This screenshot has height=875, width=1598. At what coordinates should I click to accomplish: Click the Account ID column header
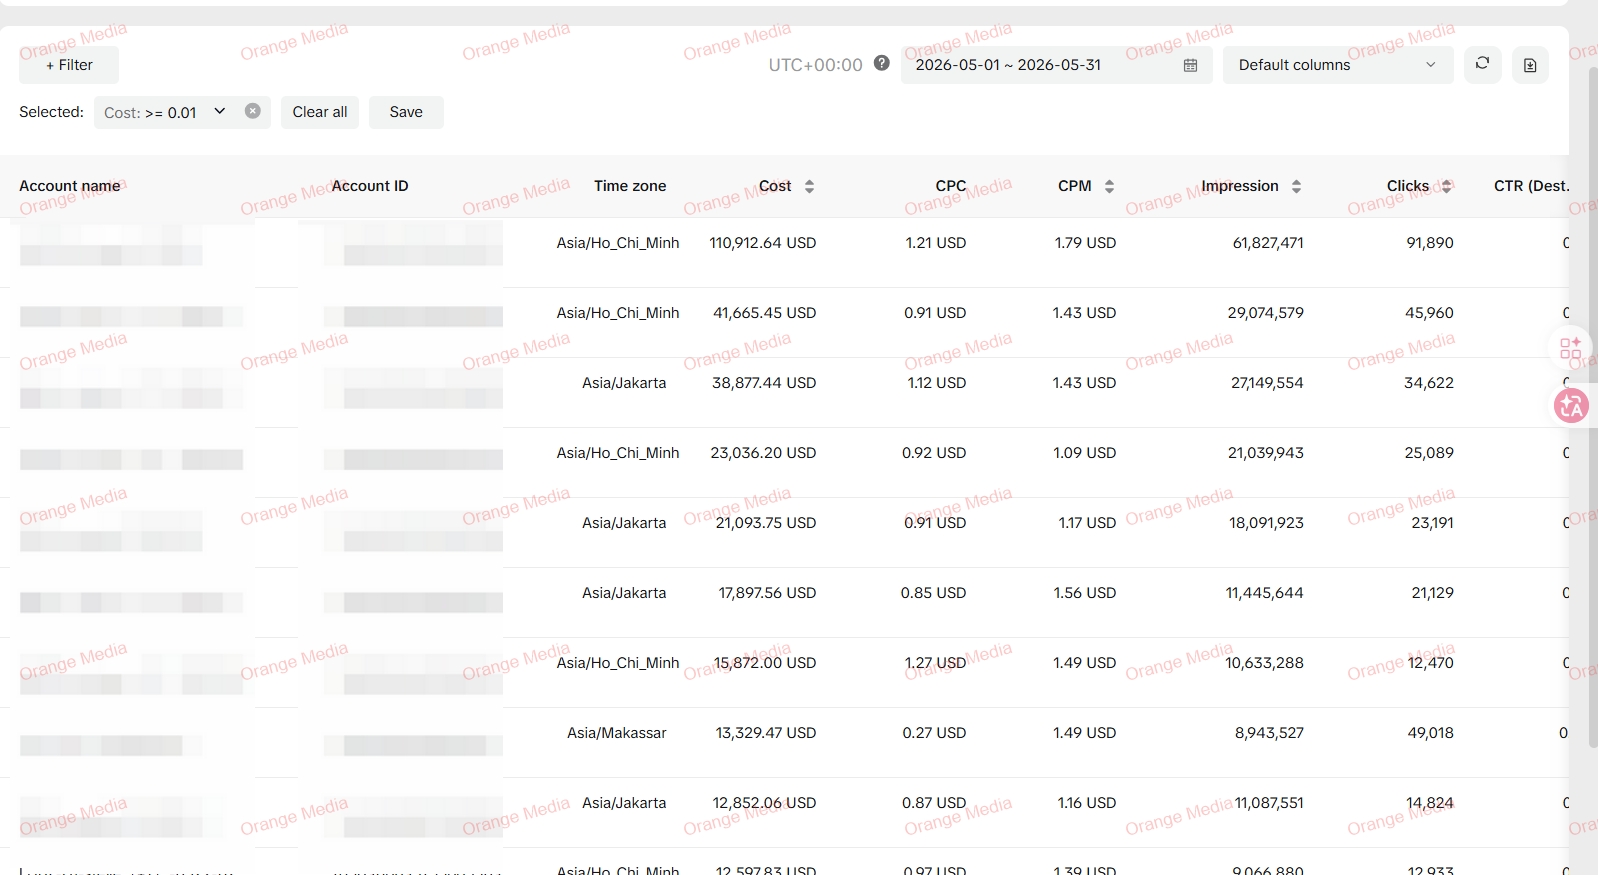pyautogui.click(x=370, y=186)
